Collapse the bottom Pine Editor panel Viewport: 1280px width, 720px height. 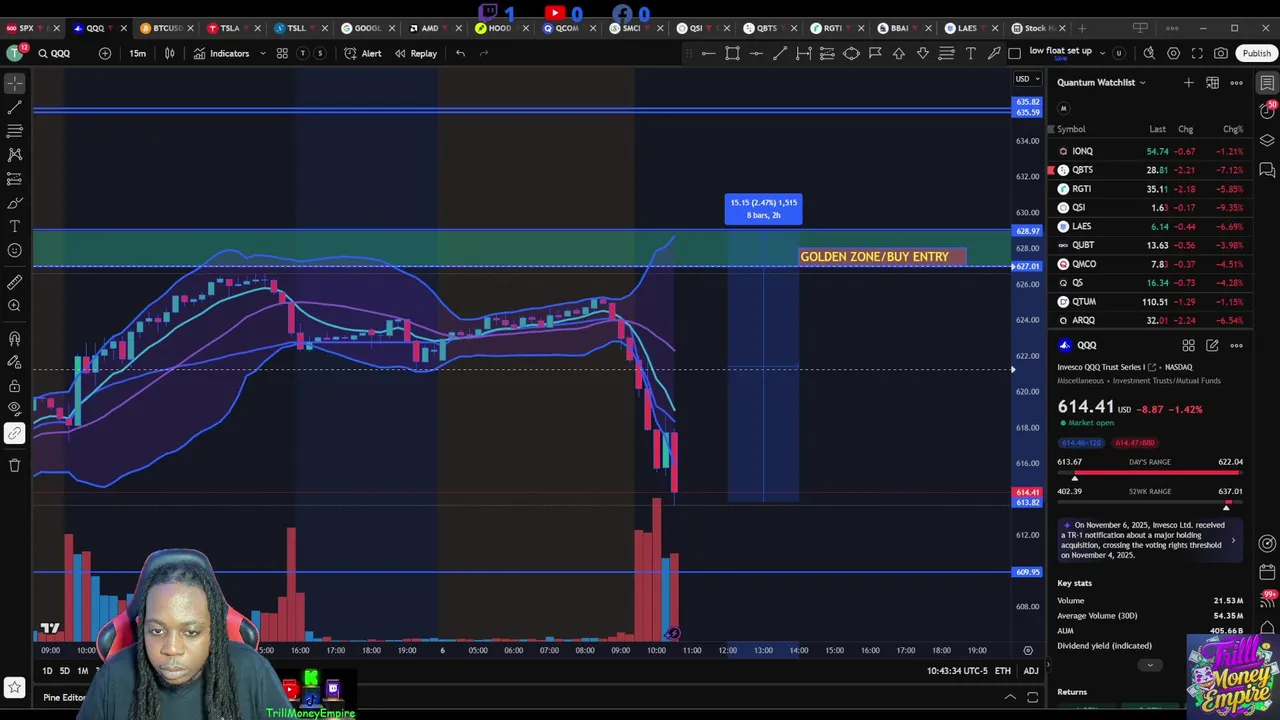click(1010, 697)
